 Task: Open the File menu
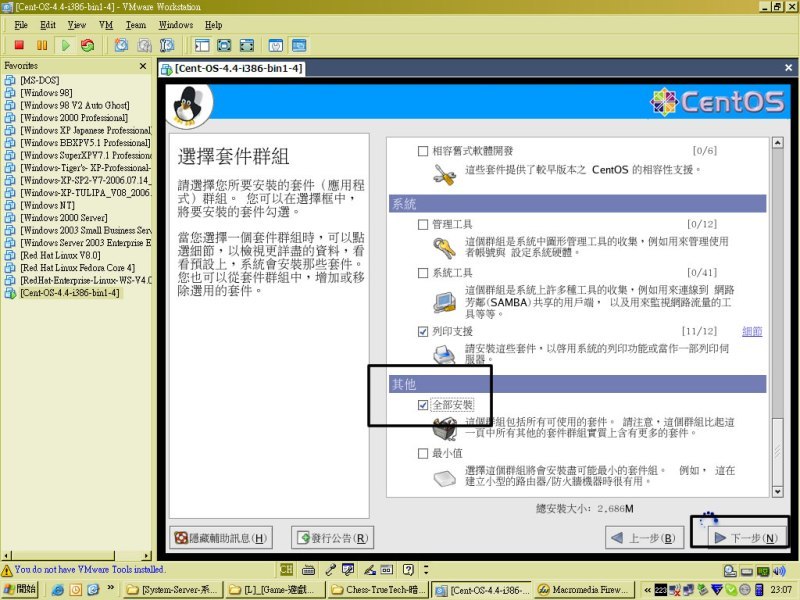click(21, 25)
